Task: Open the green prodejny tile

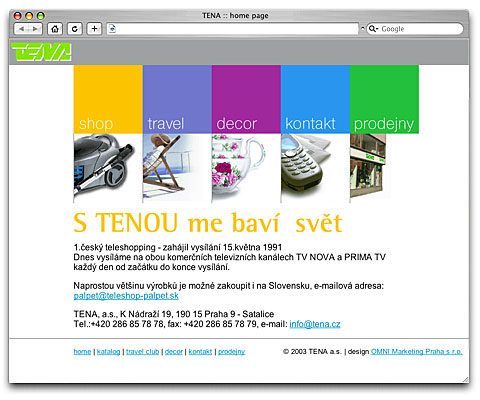Action: tap(384, 99)
